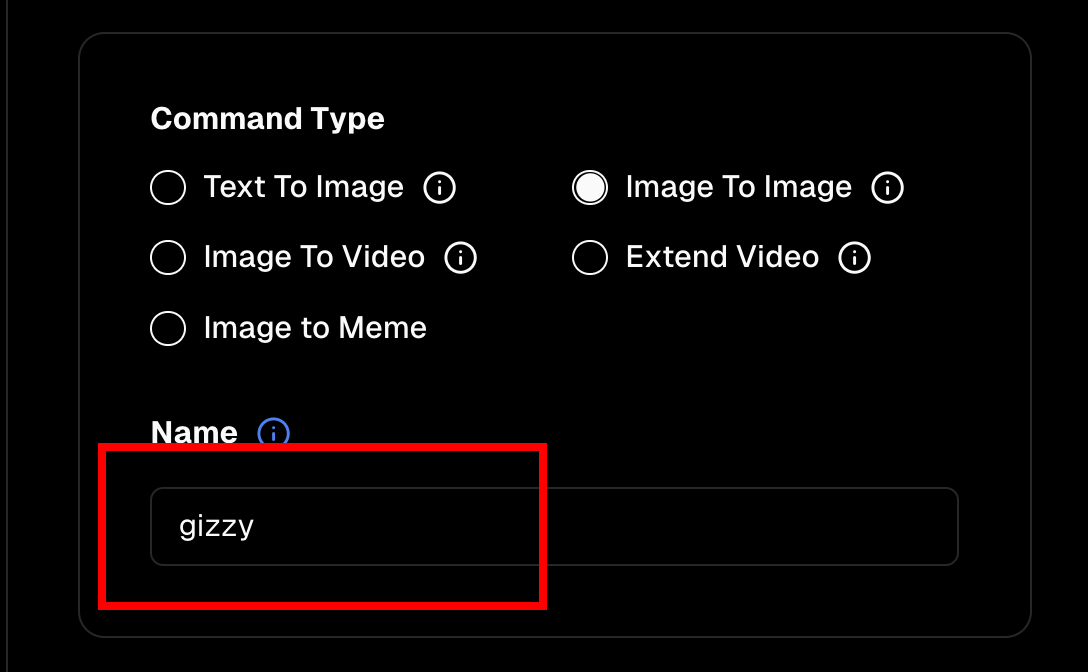Viewport: 1088px width, 672px height.
Task: Show info for Image To Video option
Action: point(461,258)
